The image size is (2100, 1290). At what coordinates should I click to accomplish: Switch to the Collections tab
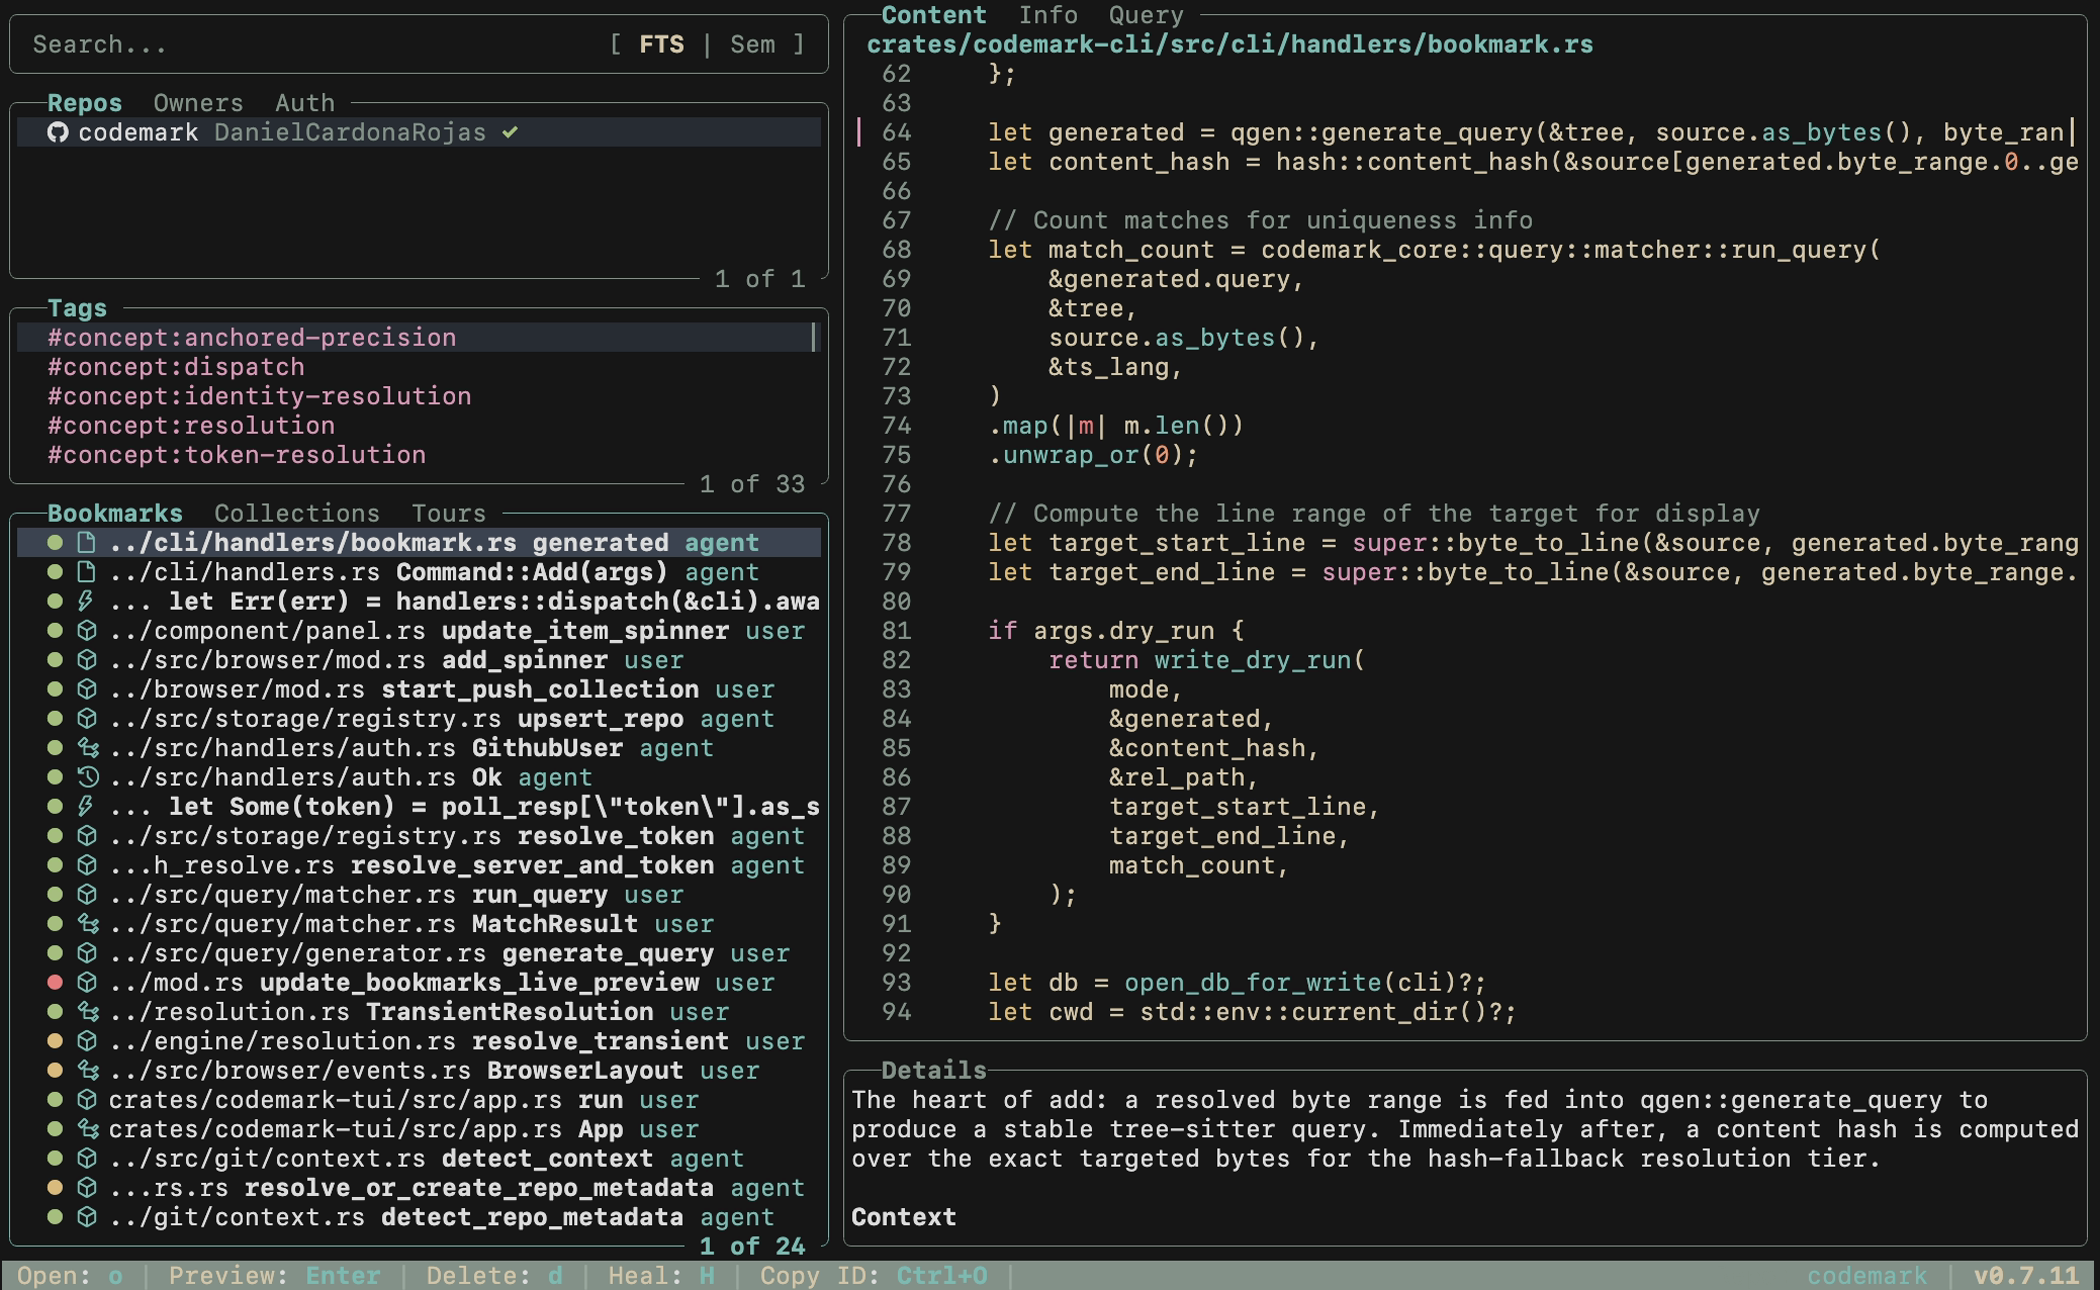[x=297, y=513]
